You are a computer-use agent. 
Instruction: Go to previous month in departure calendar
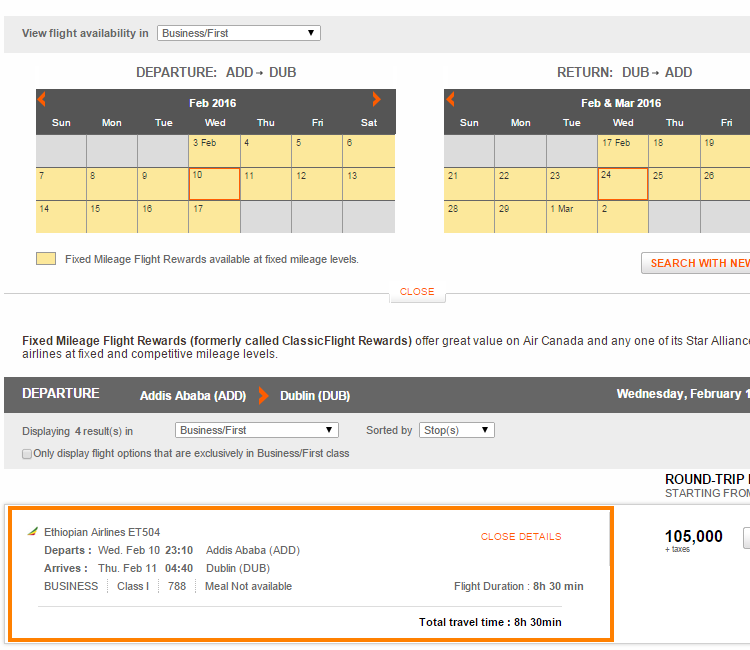pos(42,99)
